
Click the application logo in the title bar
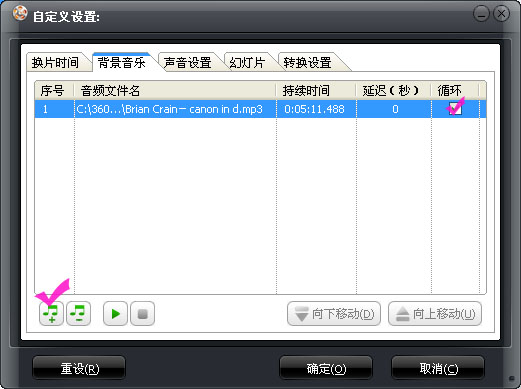tap(20, 14)
